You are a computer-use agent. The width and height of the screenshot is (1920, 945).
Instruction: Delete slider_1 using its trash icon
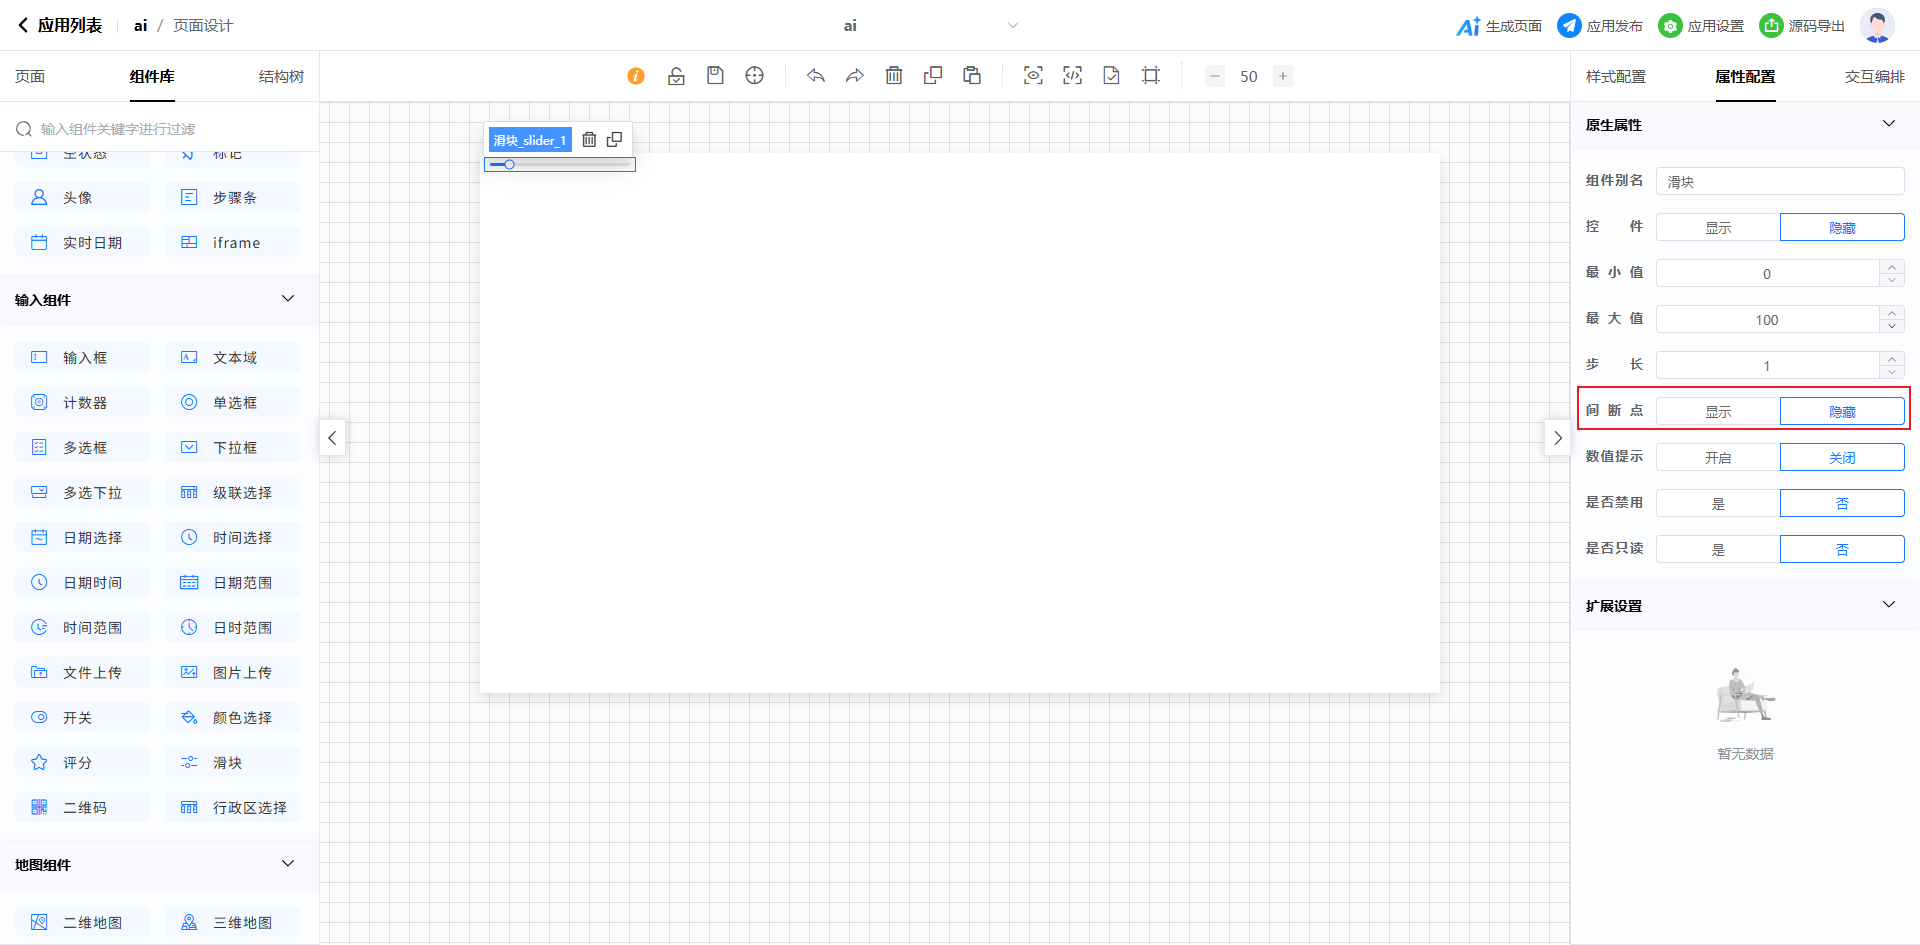click(589, 140)
